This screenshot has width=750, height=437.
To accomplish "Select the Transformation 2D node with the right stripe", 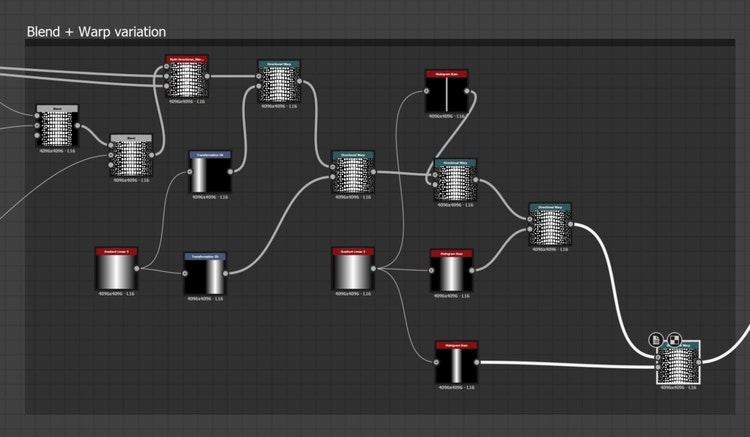I will tap(205, 273).
